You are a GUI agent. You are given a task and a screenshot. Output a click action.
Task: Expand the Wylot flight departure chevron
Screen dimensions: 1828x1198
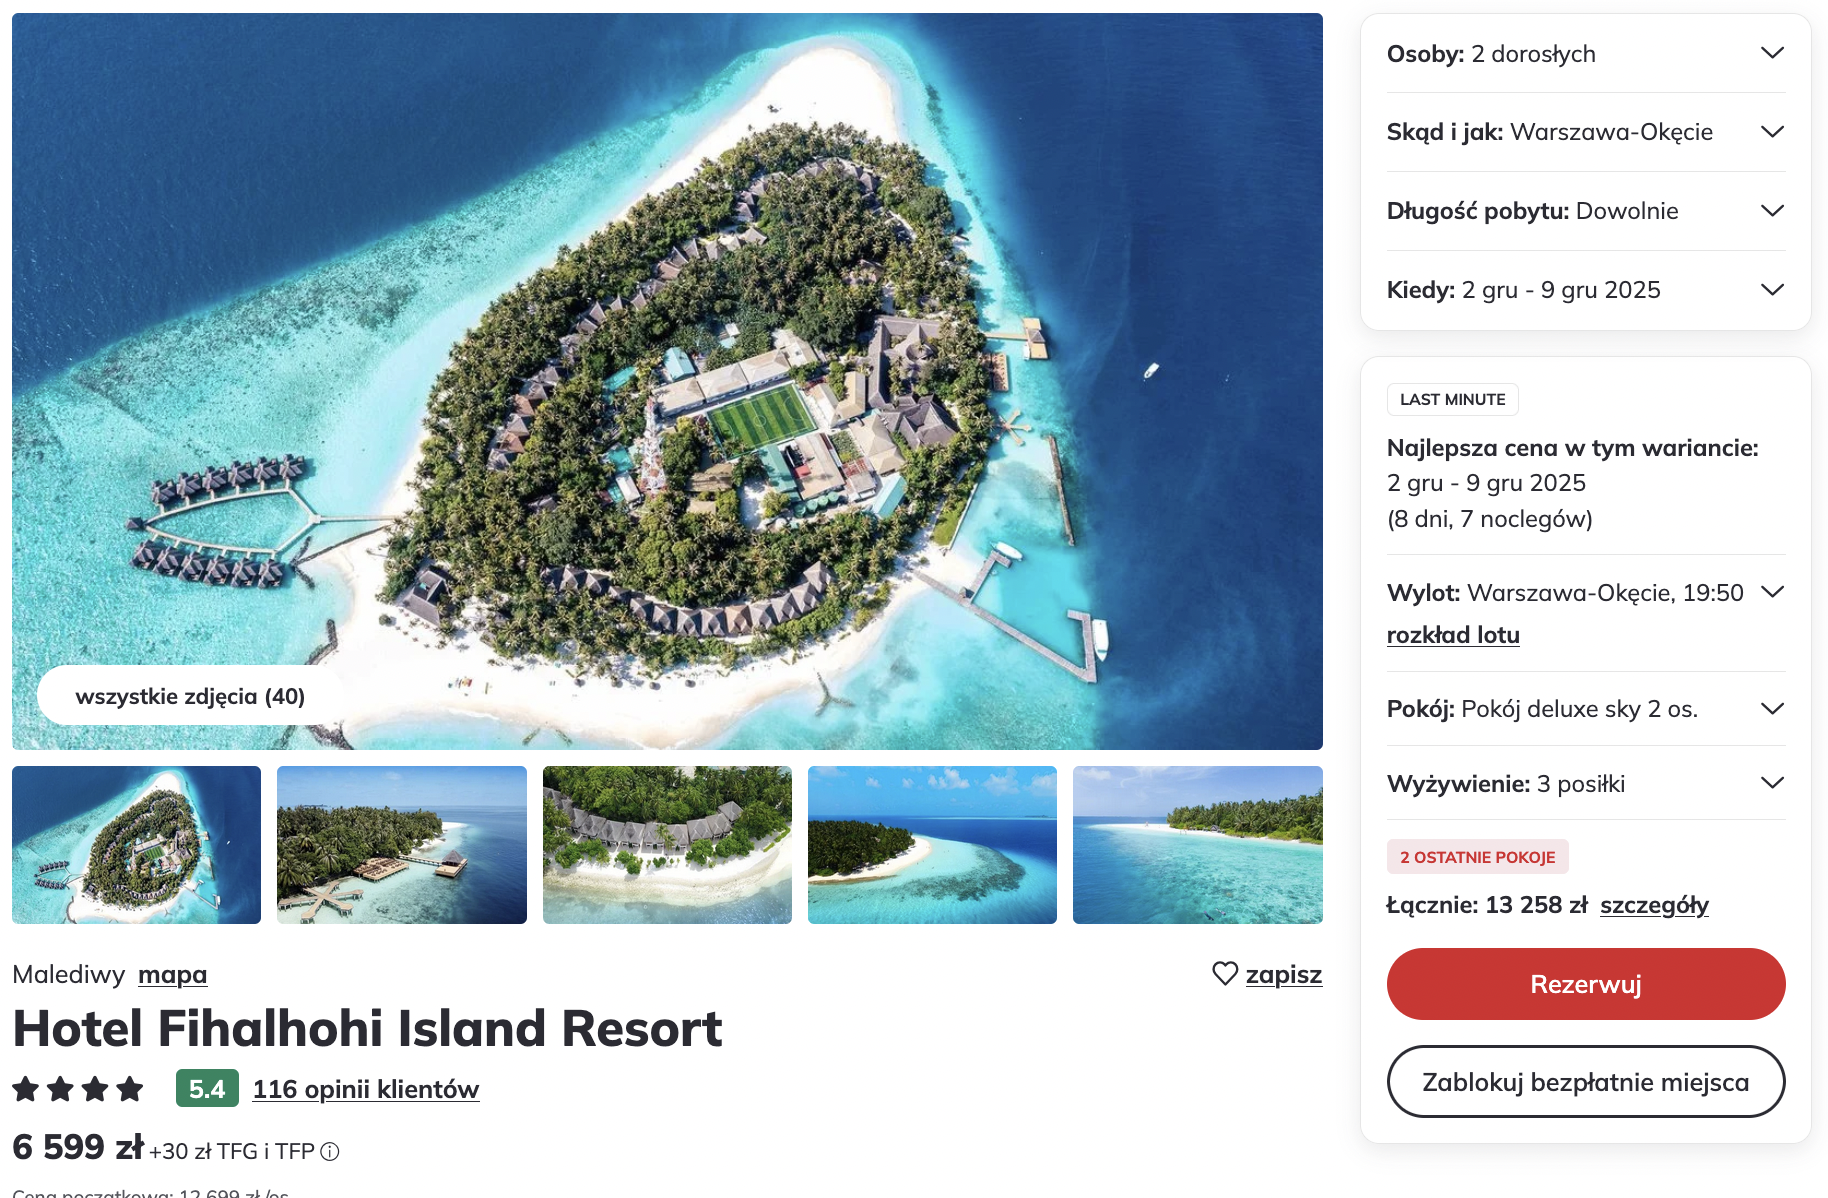click(x=1772, y=592)
